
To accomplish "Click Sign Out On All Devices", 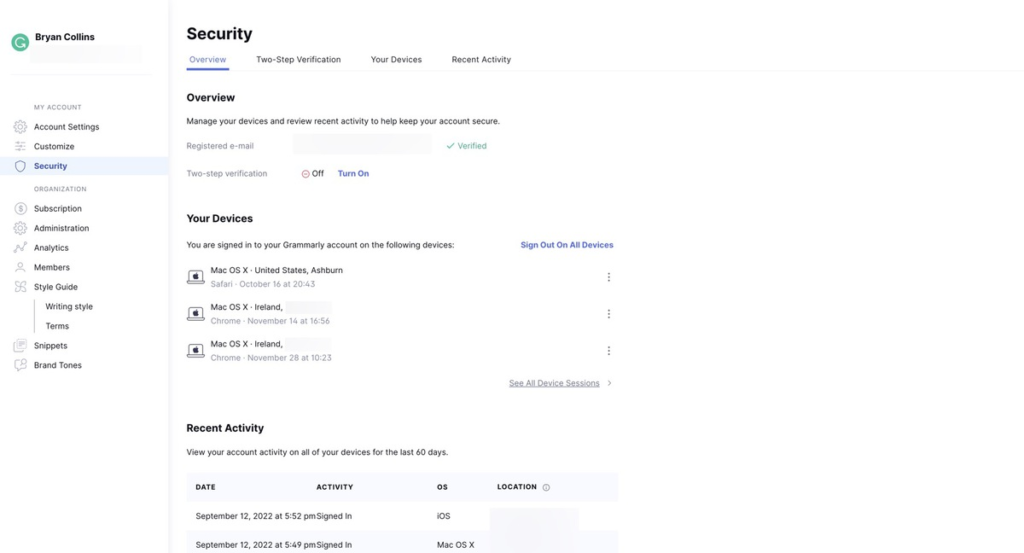I will pos(566,245).
